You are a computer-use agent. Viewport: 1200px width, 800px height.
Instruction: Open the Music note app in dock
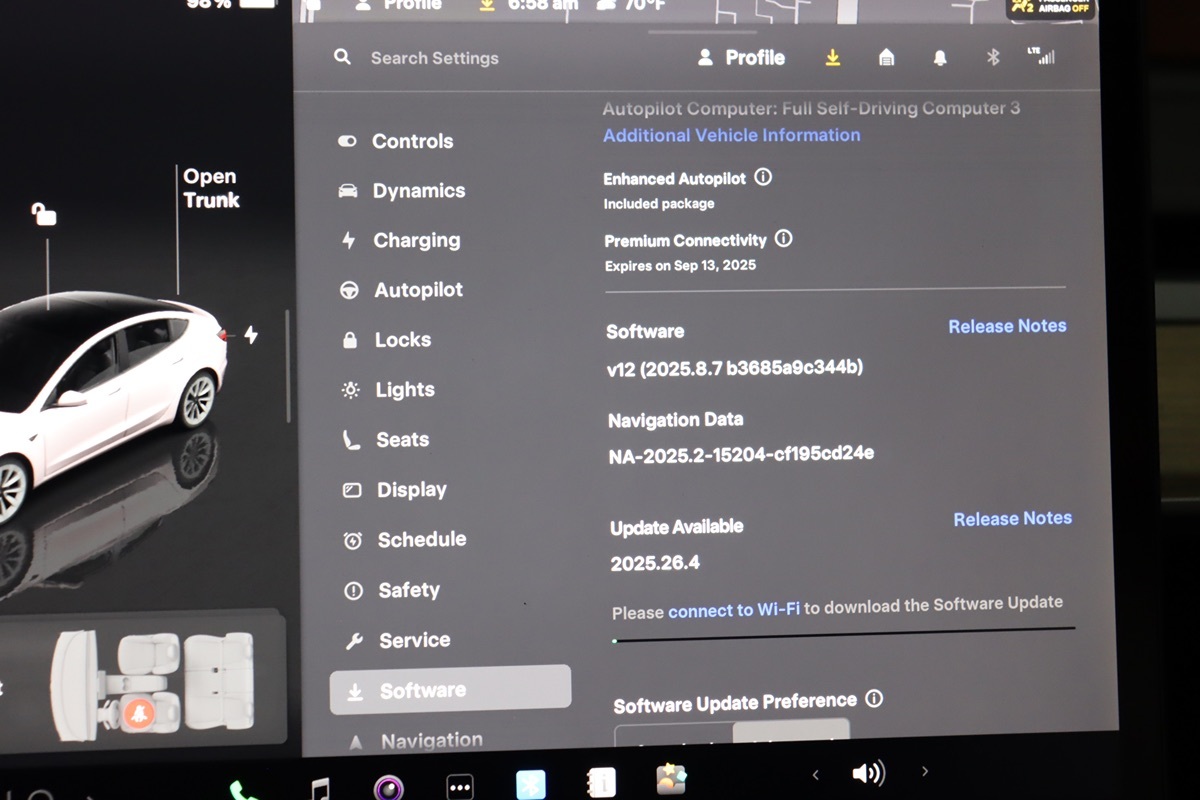pyautogui.click(x=320, y=790)
